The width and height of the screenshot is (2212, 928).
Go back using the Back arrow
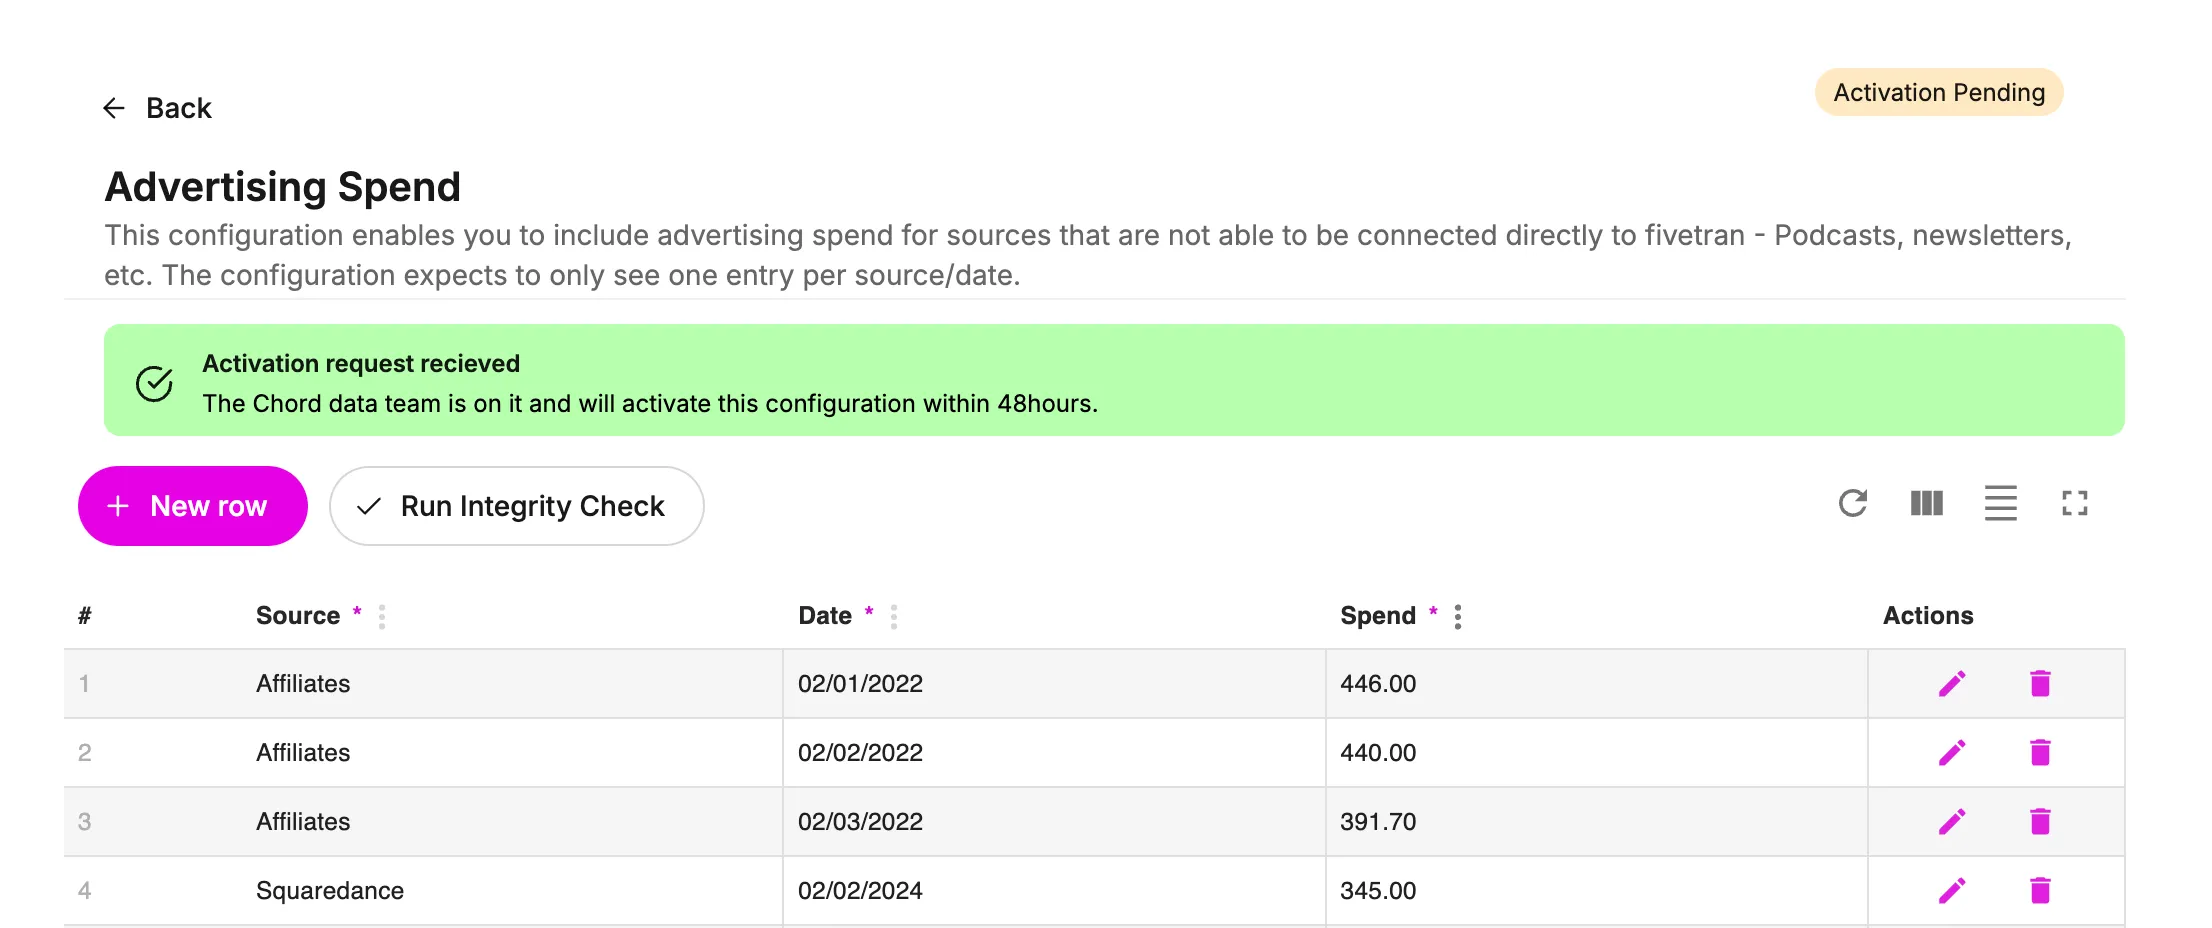click(157, 108)
